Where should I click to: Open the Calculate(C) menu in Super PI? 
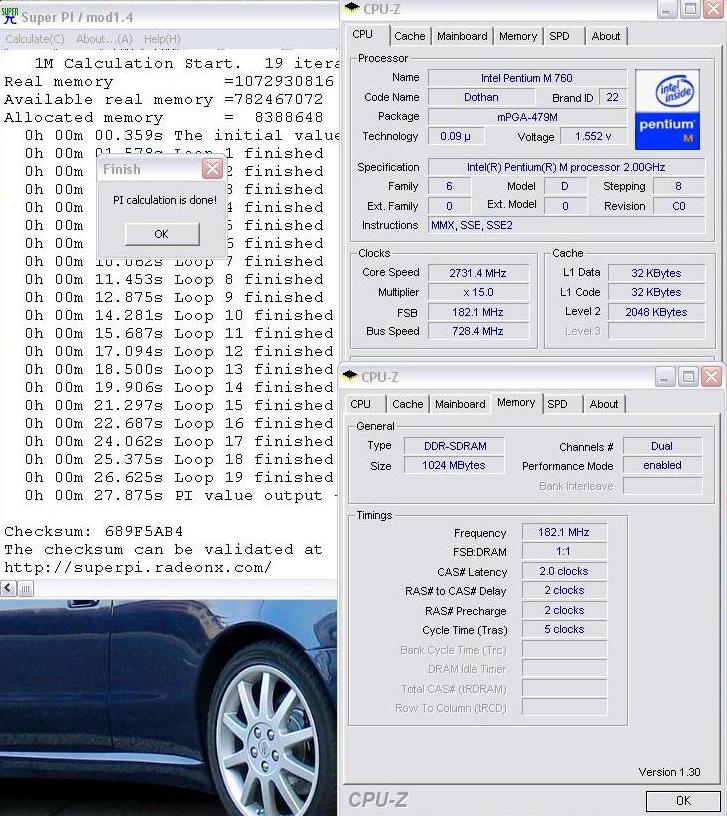(35, 39)
